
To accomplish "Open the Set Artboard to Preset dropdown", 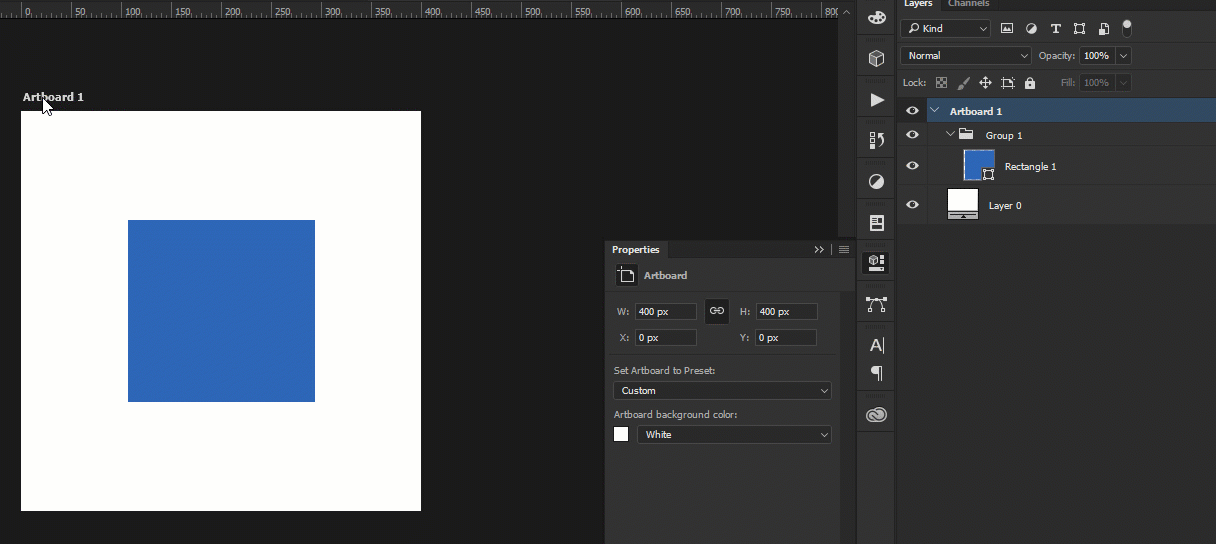I will pyautogui.click(x=722, y=391).
